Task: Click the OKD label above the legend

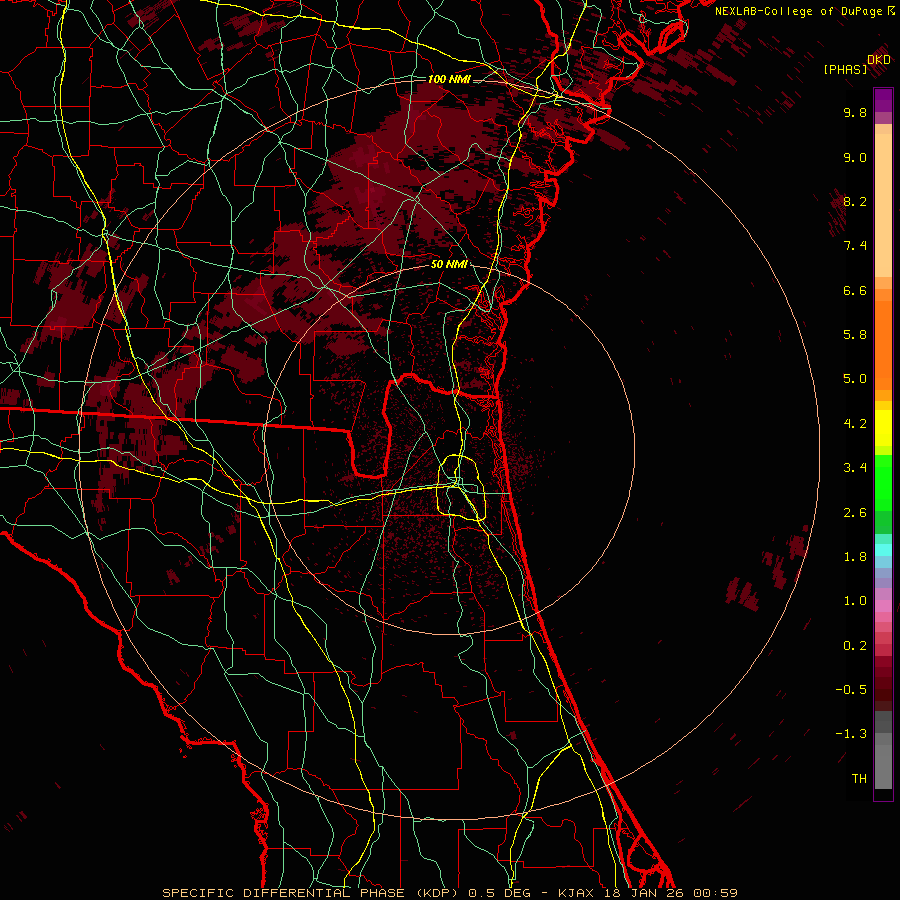Action: pos(879,60)
